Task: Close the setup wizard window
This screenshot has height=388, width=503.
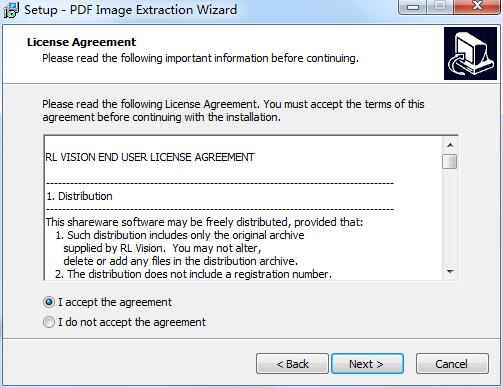Action: click(477, 7)
